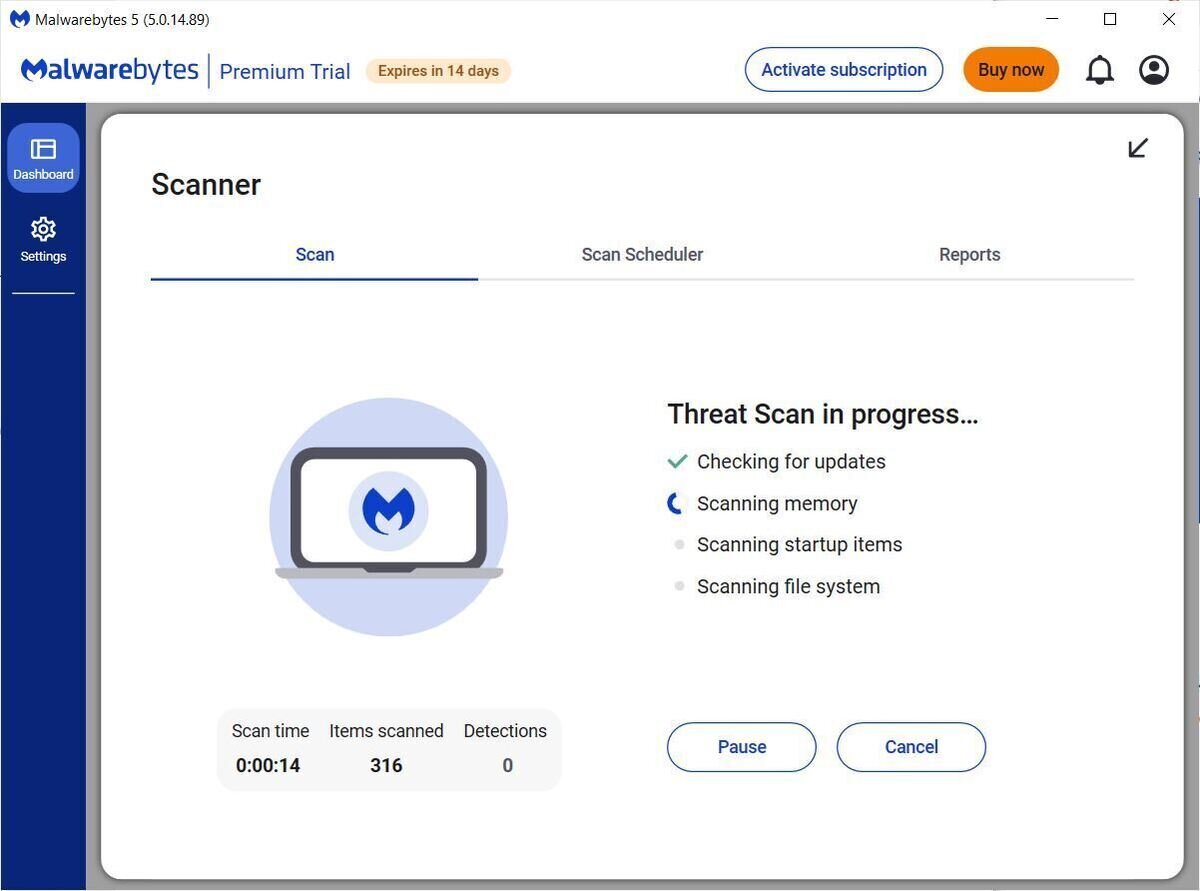
Task: Open the Settings gear in sidebar
Action: pos(43,240)
